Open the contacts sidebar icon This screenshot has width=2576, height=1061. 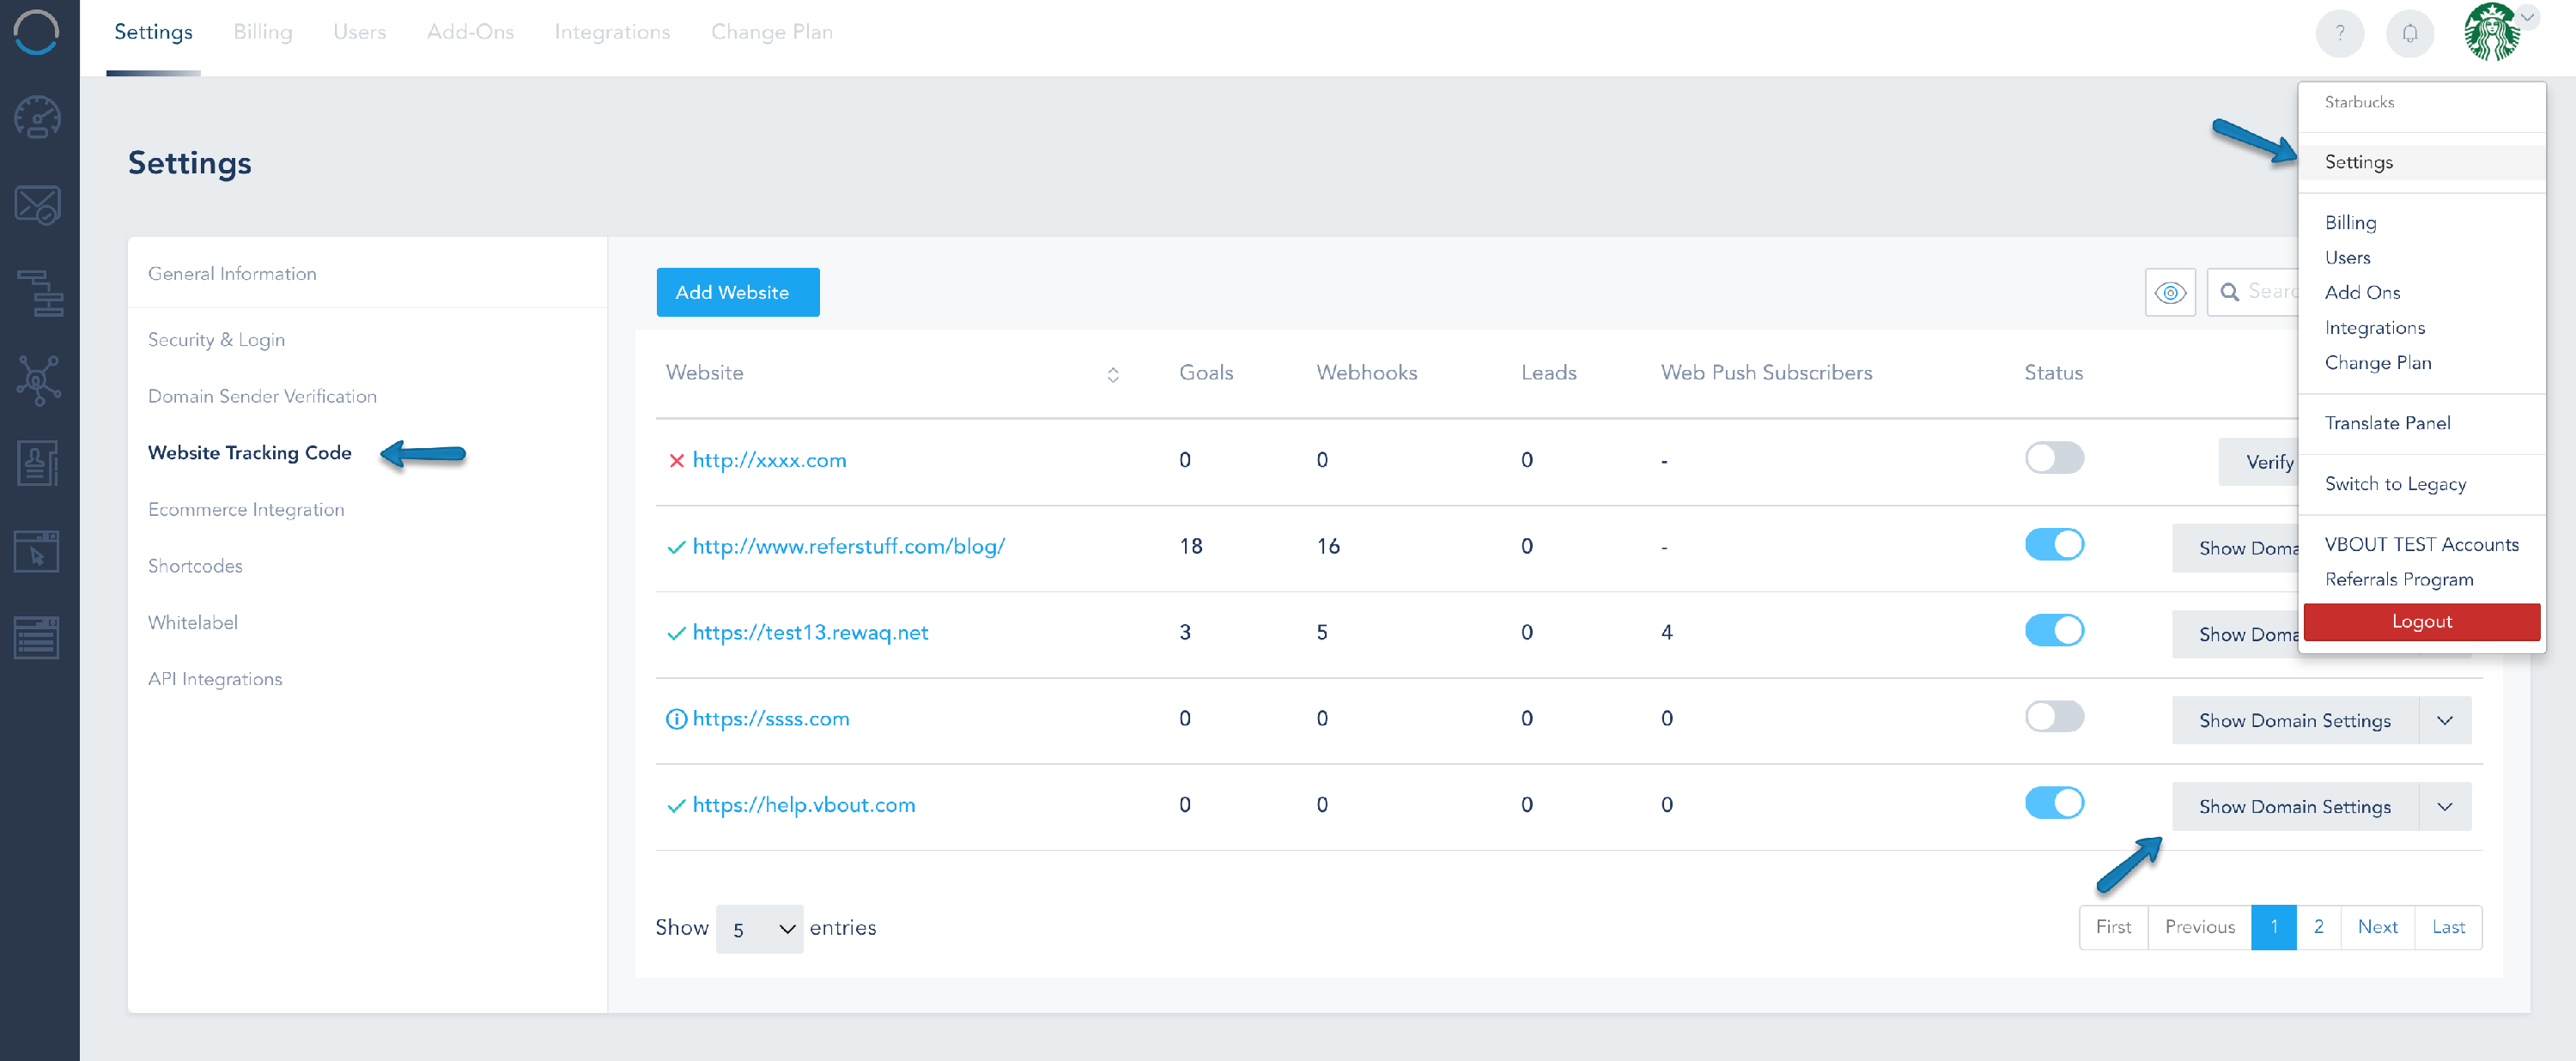[38, 464]
